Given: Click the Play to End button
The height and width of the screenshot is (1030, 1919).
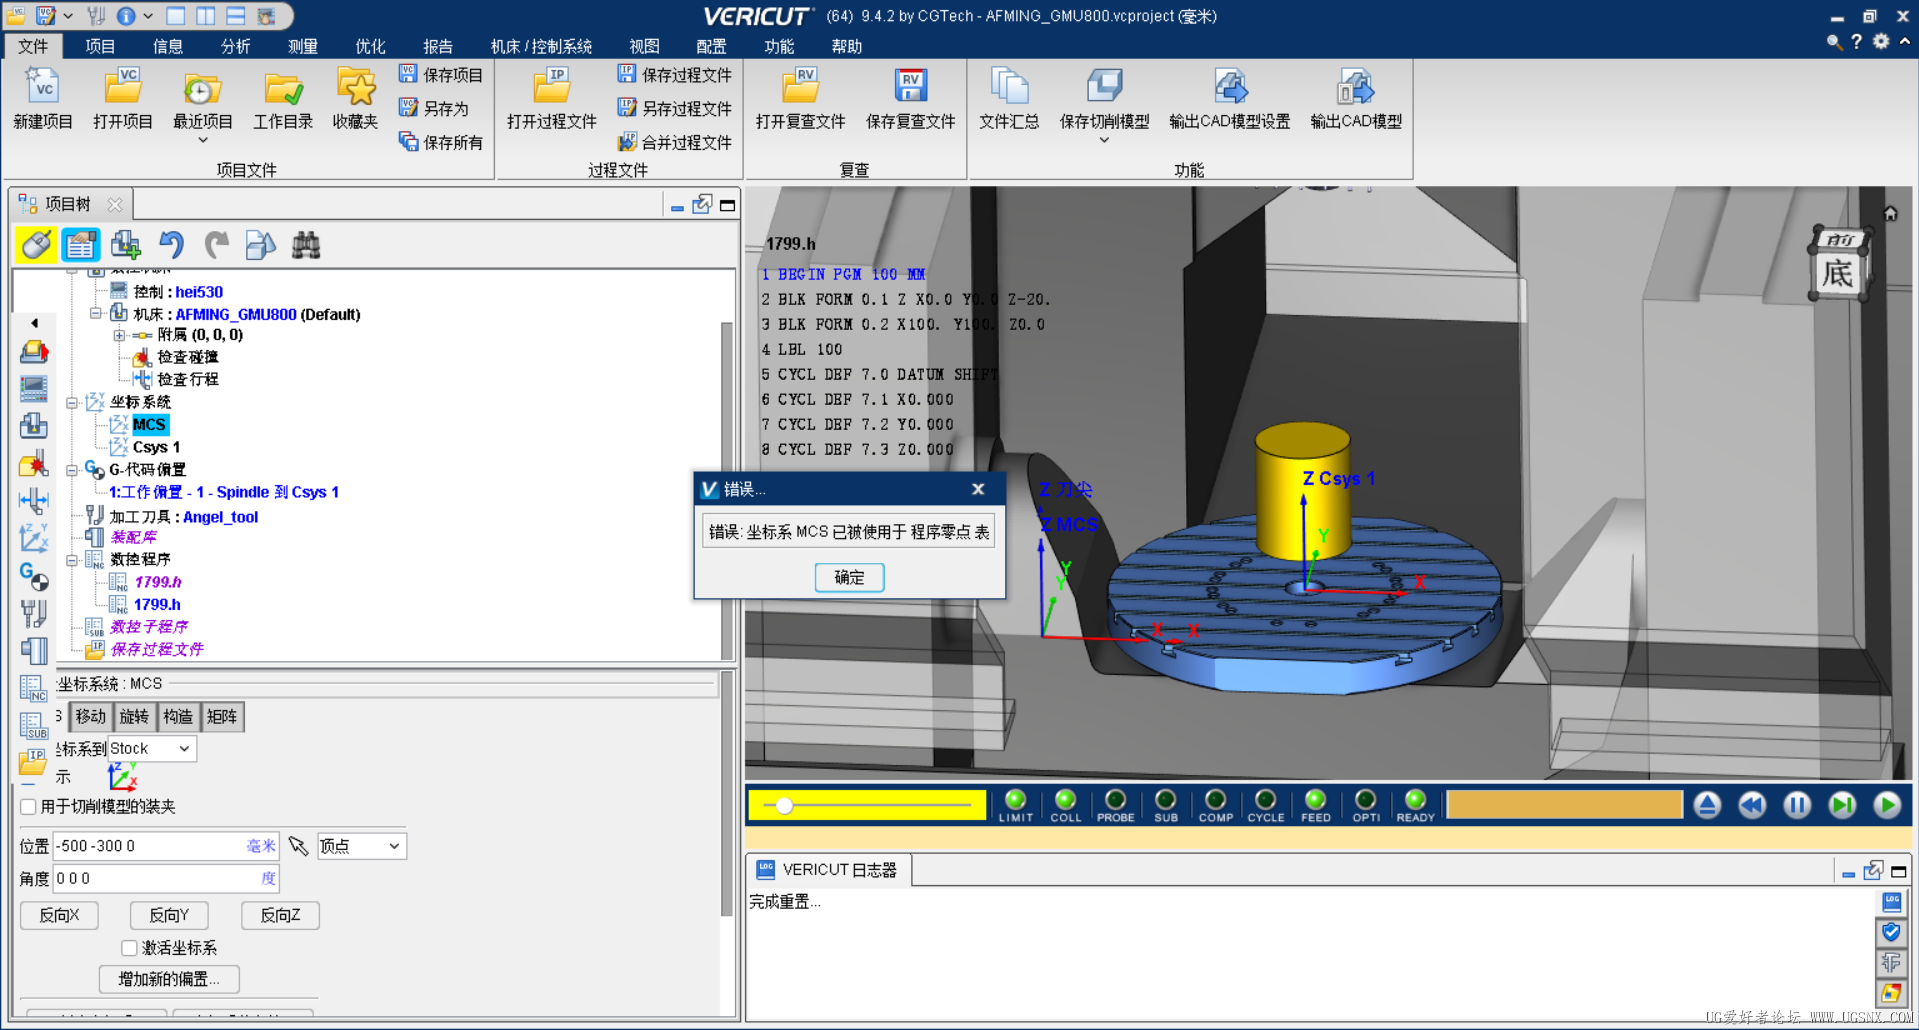Looking at the screenshot, I should coord(1887,805).
